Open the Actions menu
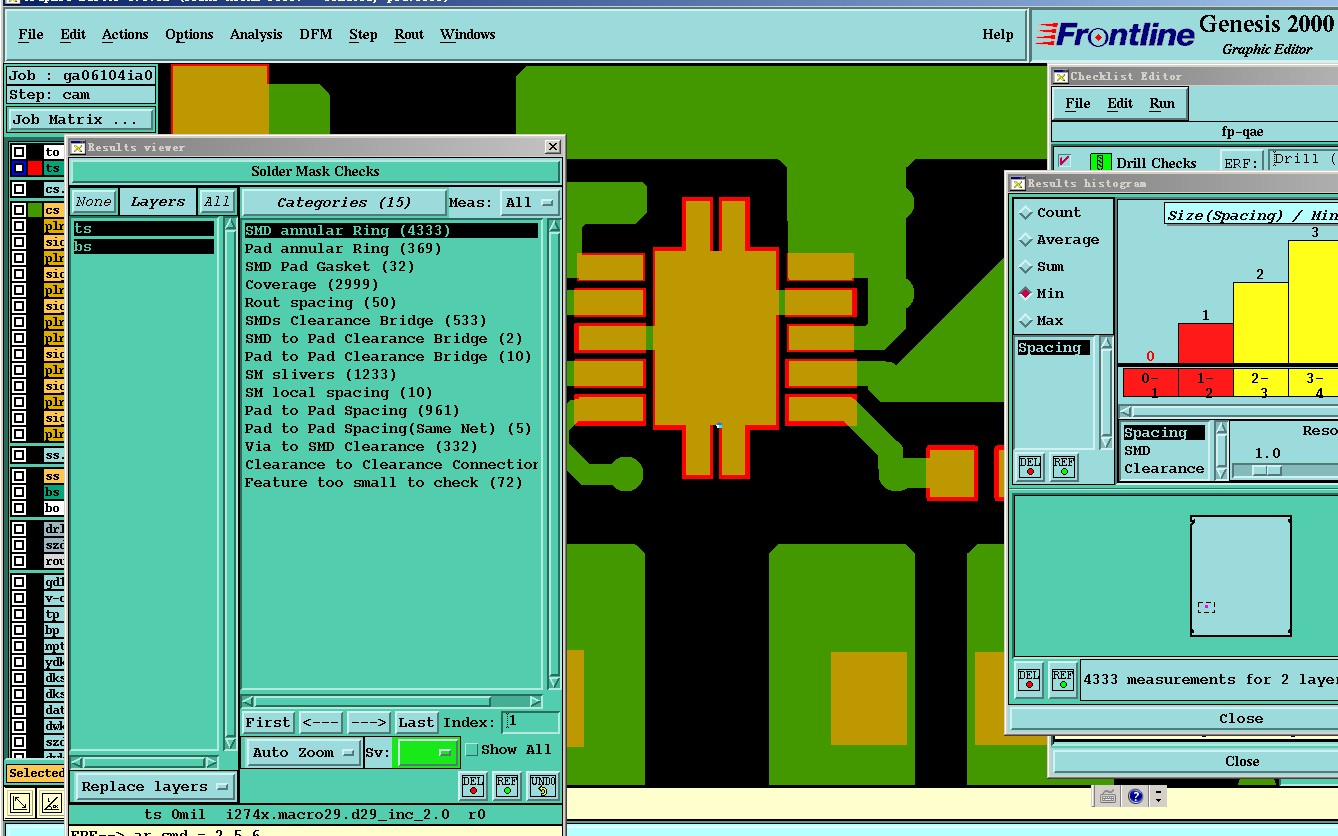The image size is (1338, 836). click(125, 34)
